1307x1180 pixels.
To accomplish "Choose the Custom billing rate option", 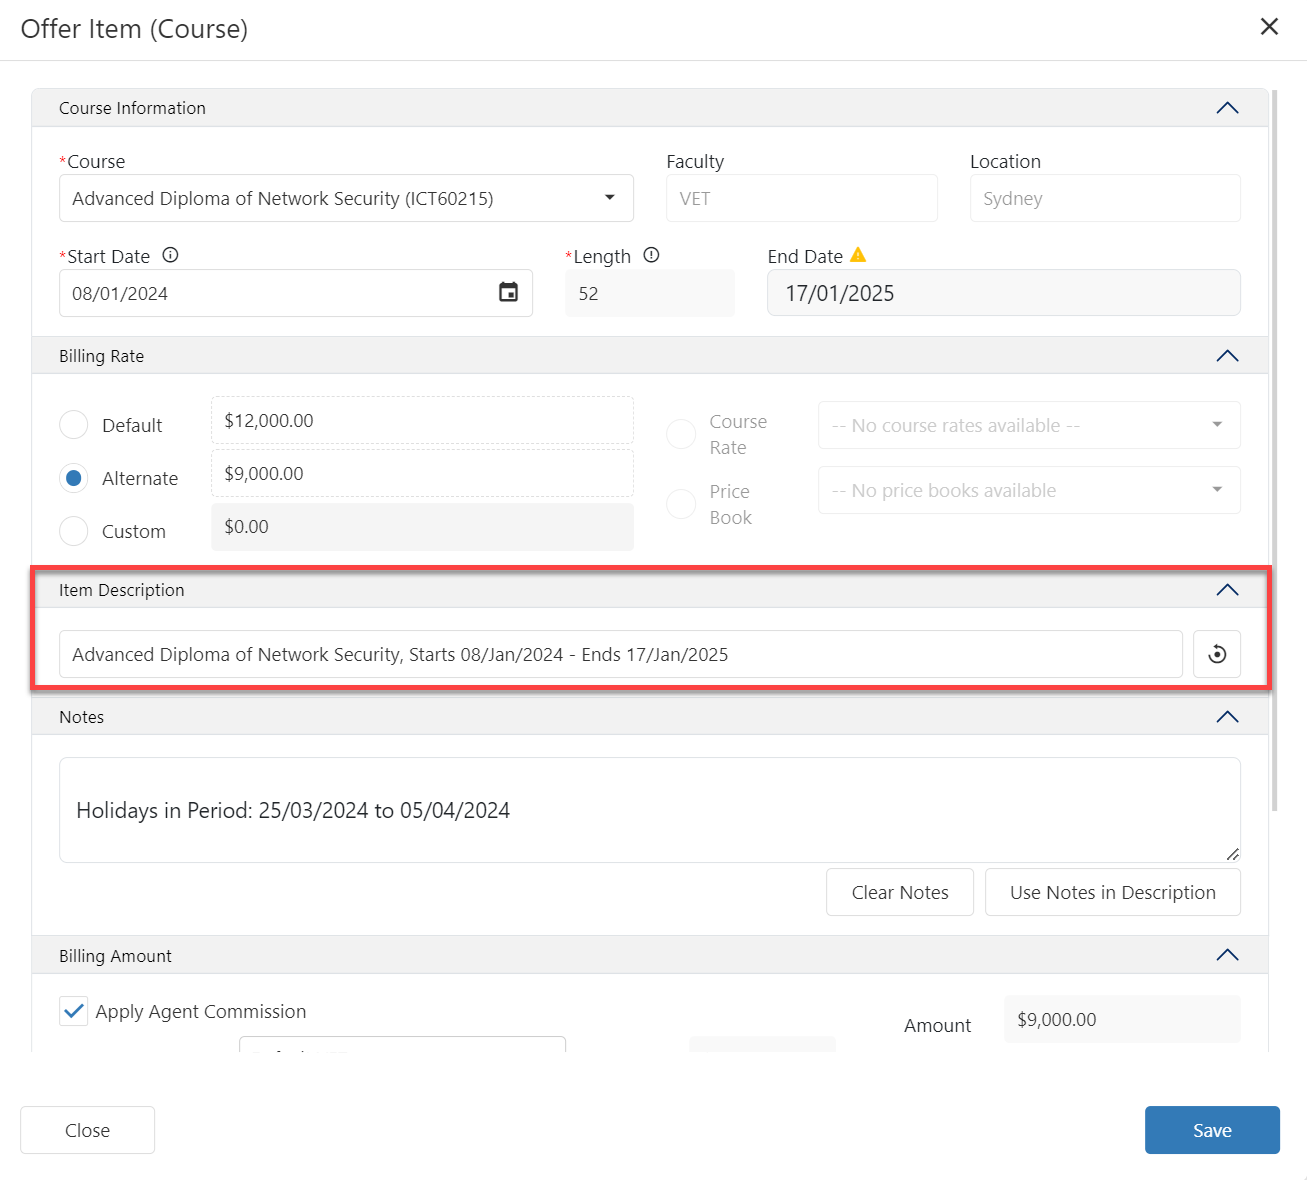I will [x=74, y=531].
